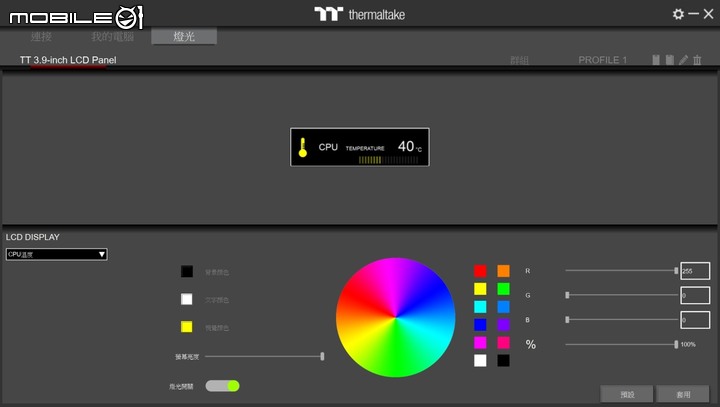Viewport: 720px width, 407px height.
Task: Click the LCD DISPLAY heading text
Action: 33,237
